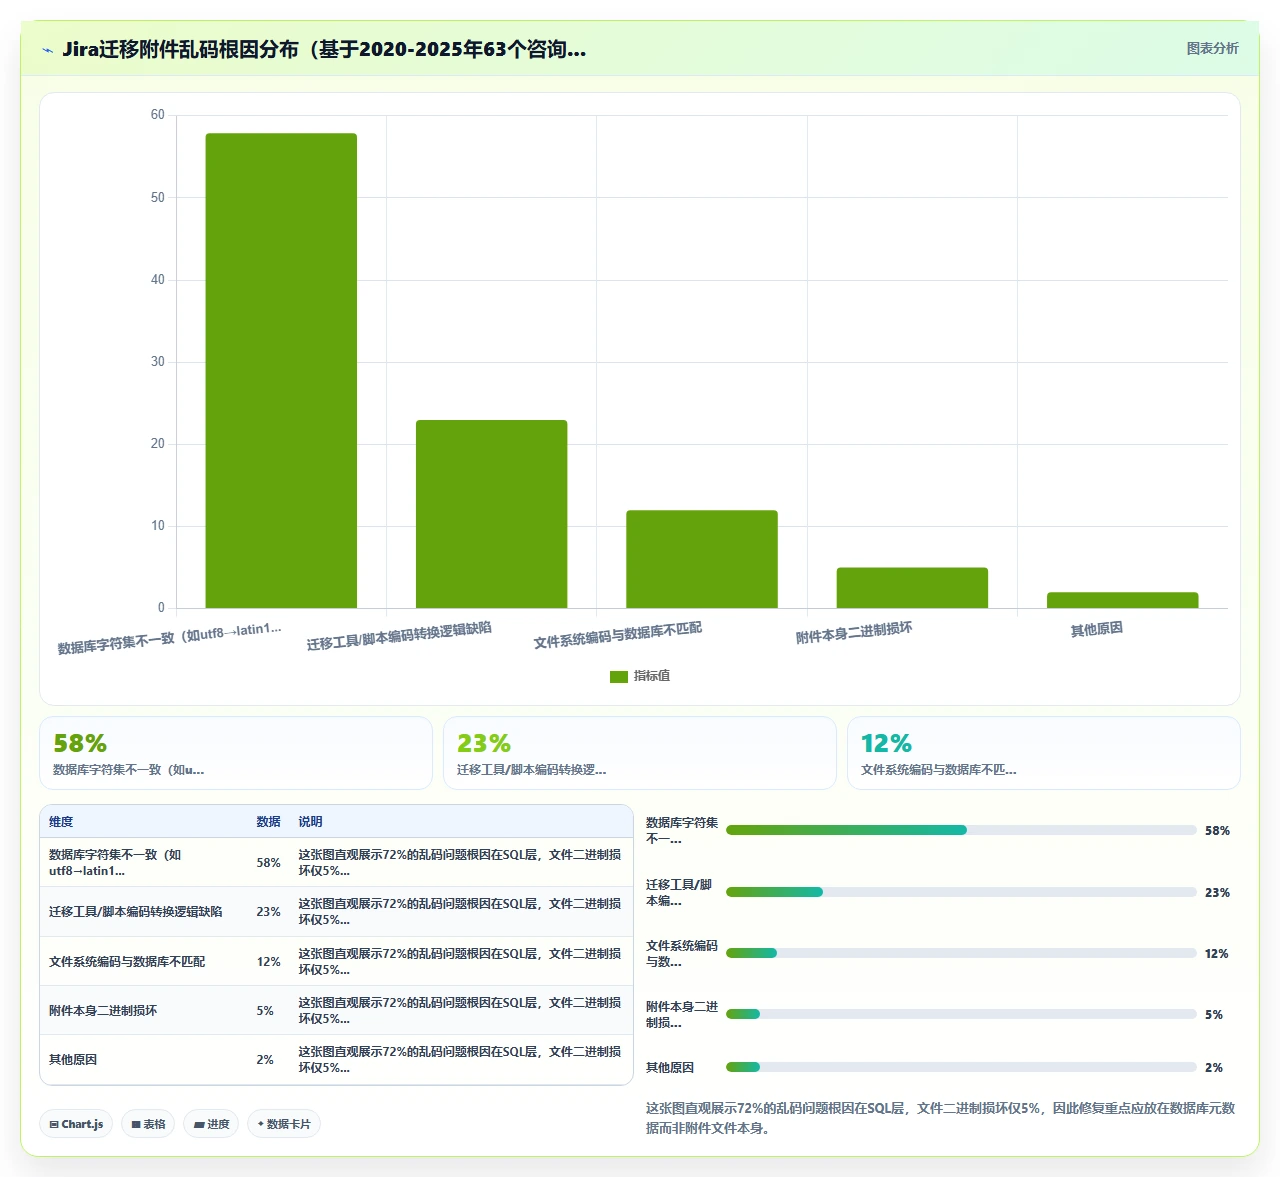Select the 58% stat card

(x=236, y=753)
